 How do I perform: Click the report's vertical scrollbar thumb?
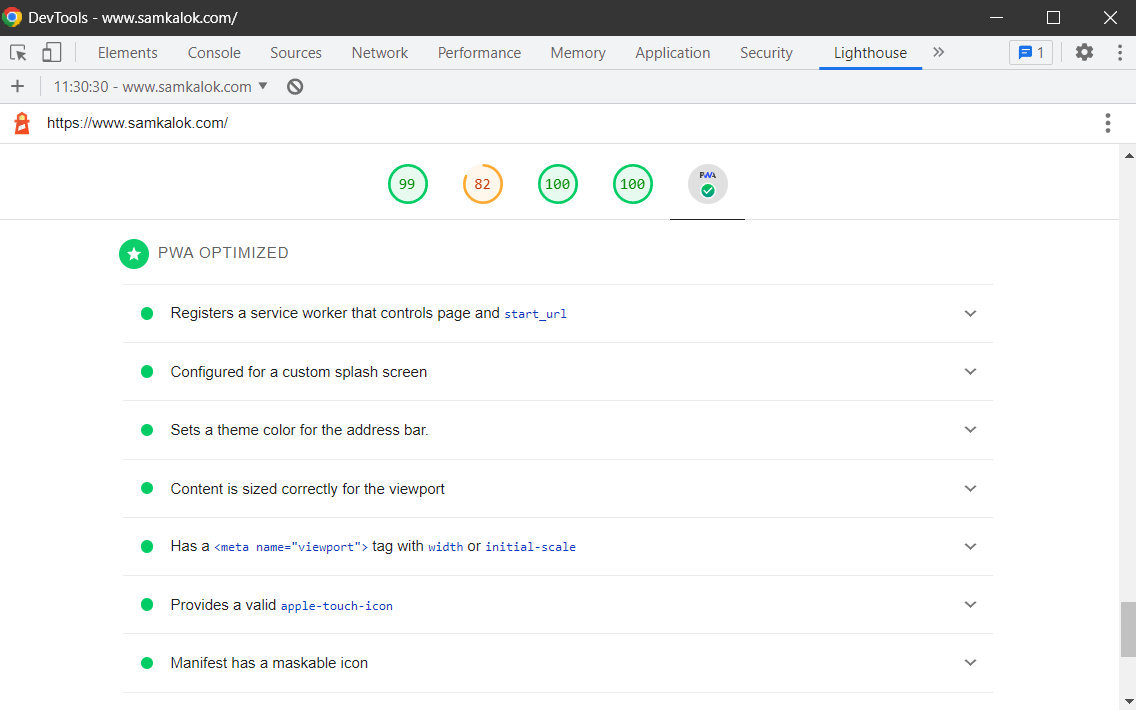(1128, 629)
